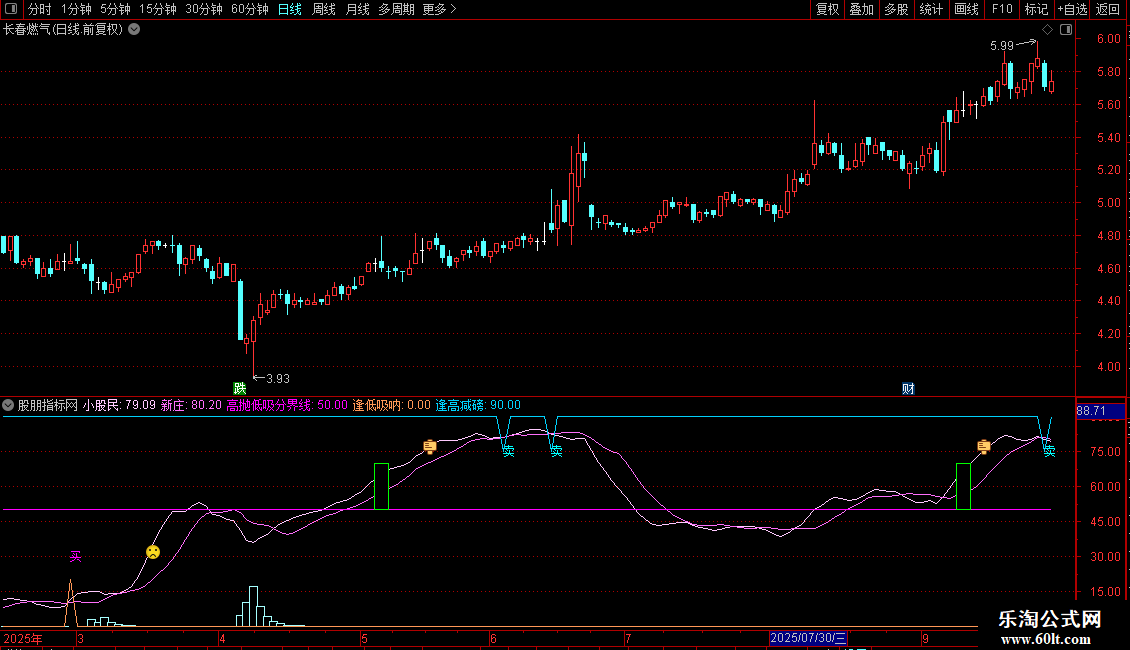Viewport: 1130px width, 650px height.
Task: Switch to 1分钟 period
Action: (x=76, y=9)
